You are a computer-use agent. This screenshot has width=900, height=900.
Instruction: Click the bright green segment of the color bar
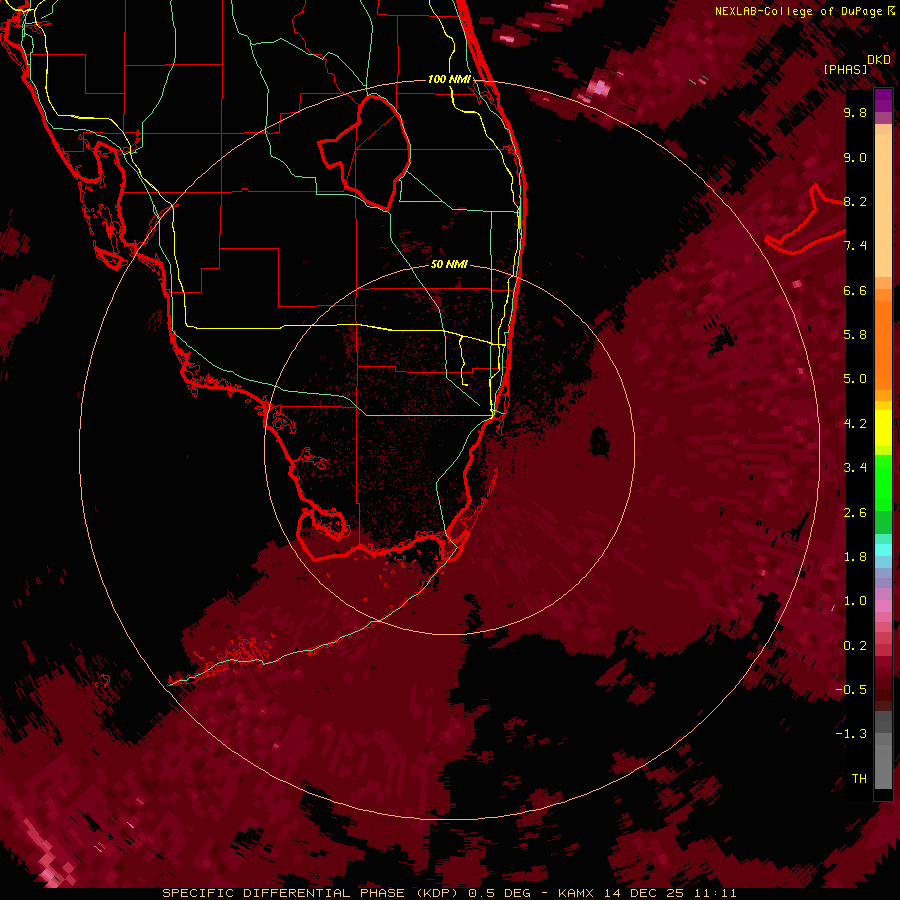point(883,482)
